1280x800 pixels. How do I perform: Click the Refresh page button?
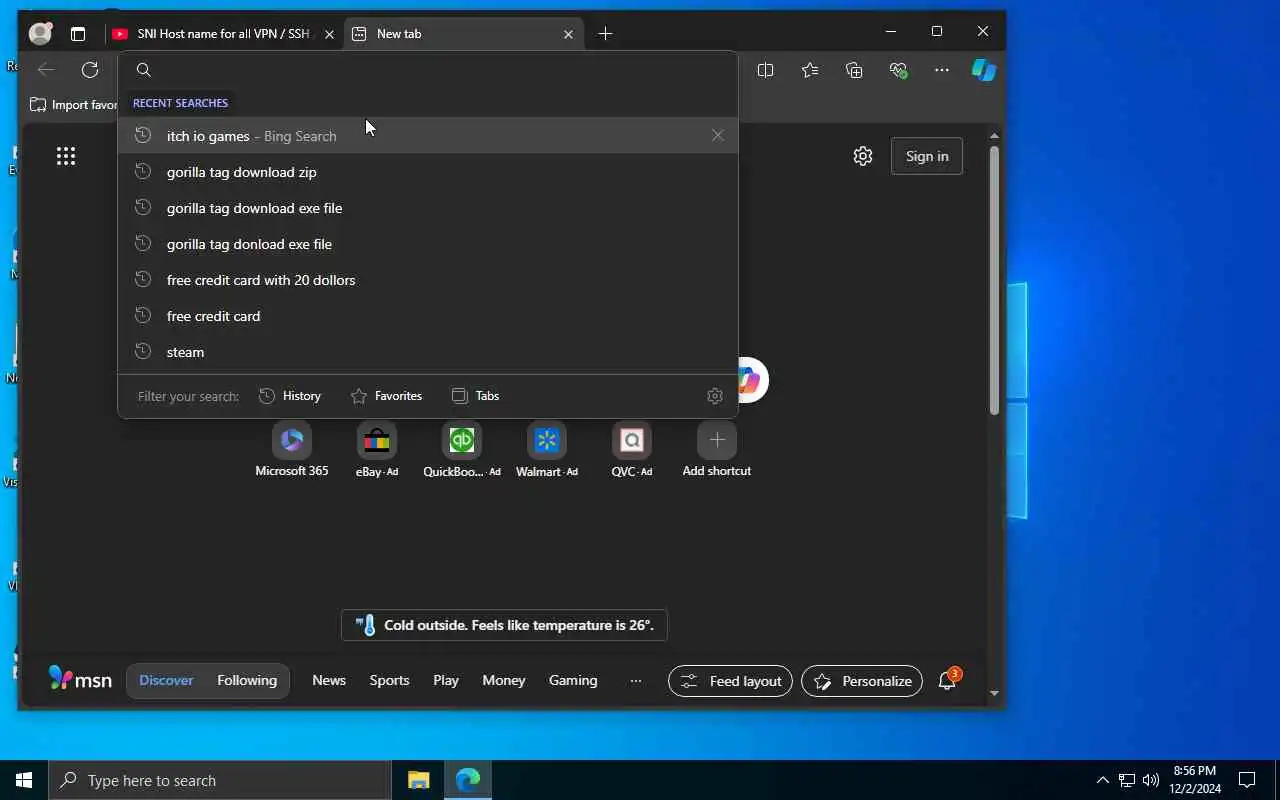click(90, 70)
